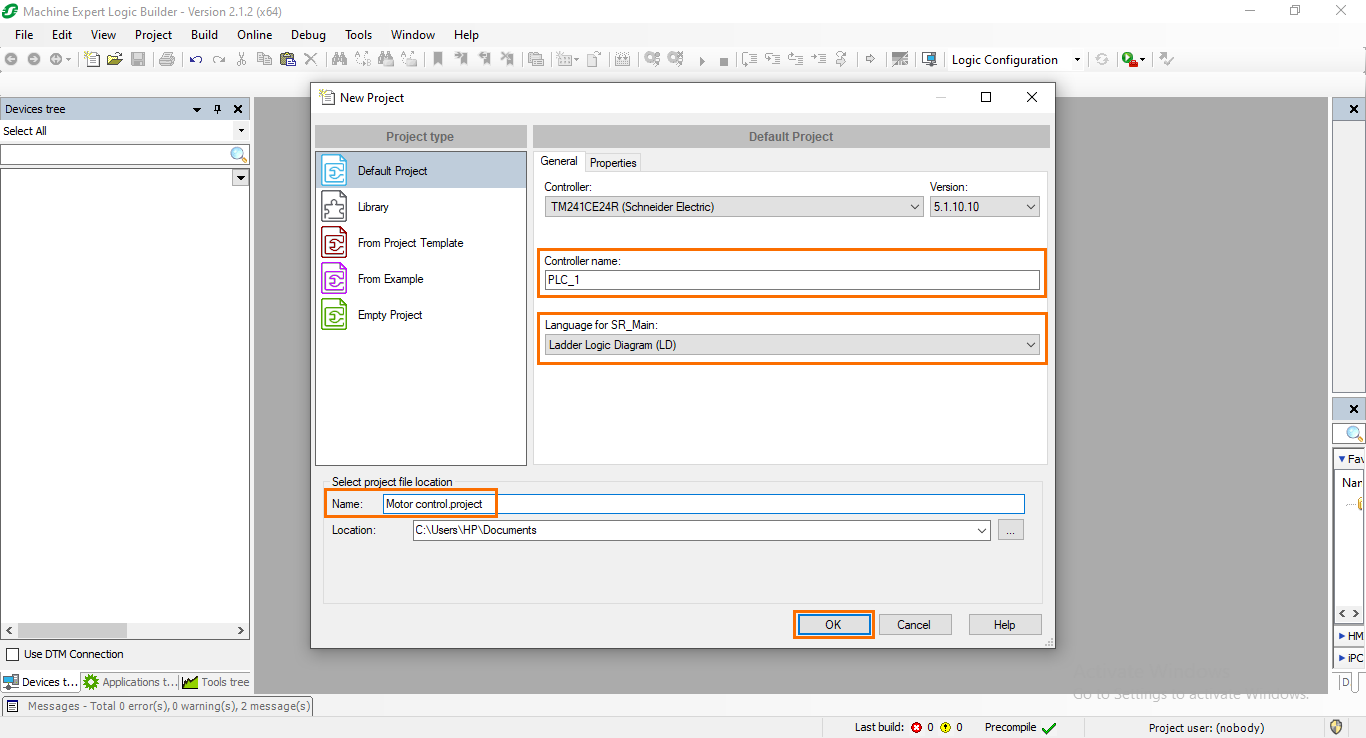Click the Start play icon in toolbar
1366x738 pixels.
coord(702,61)
